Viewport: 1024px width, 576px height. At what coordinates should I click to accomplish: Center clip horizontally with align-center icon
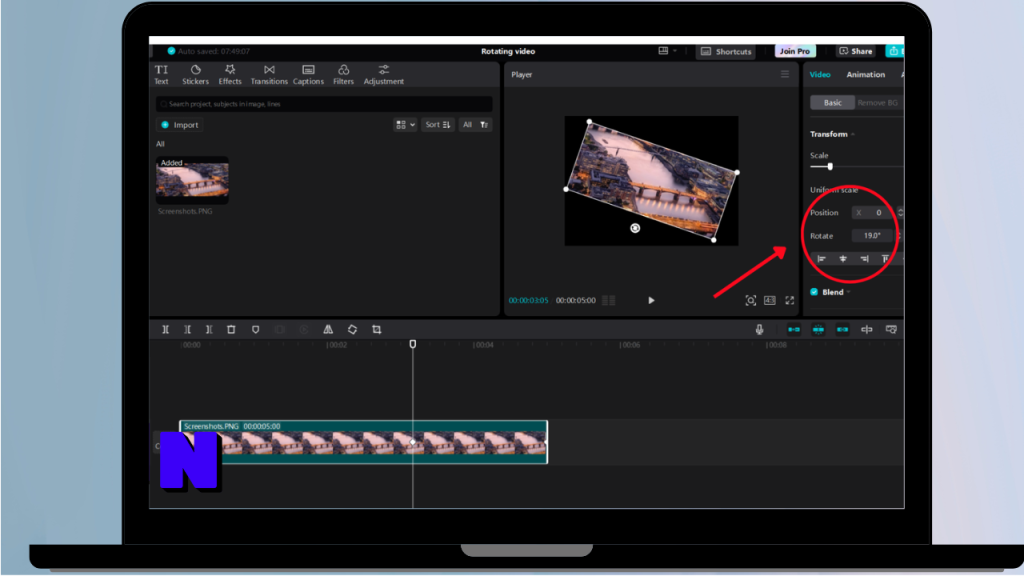843,259
